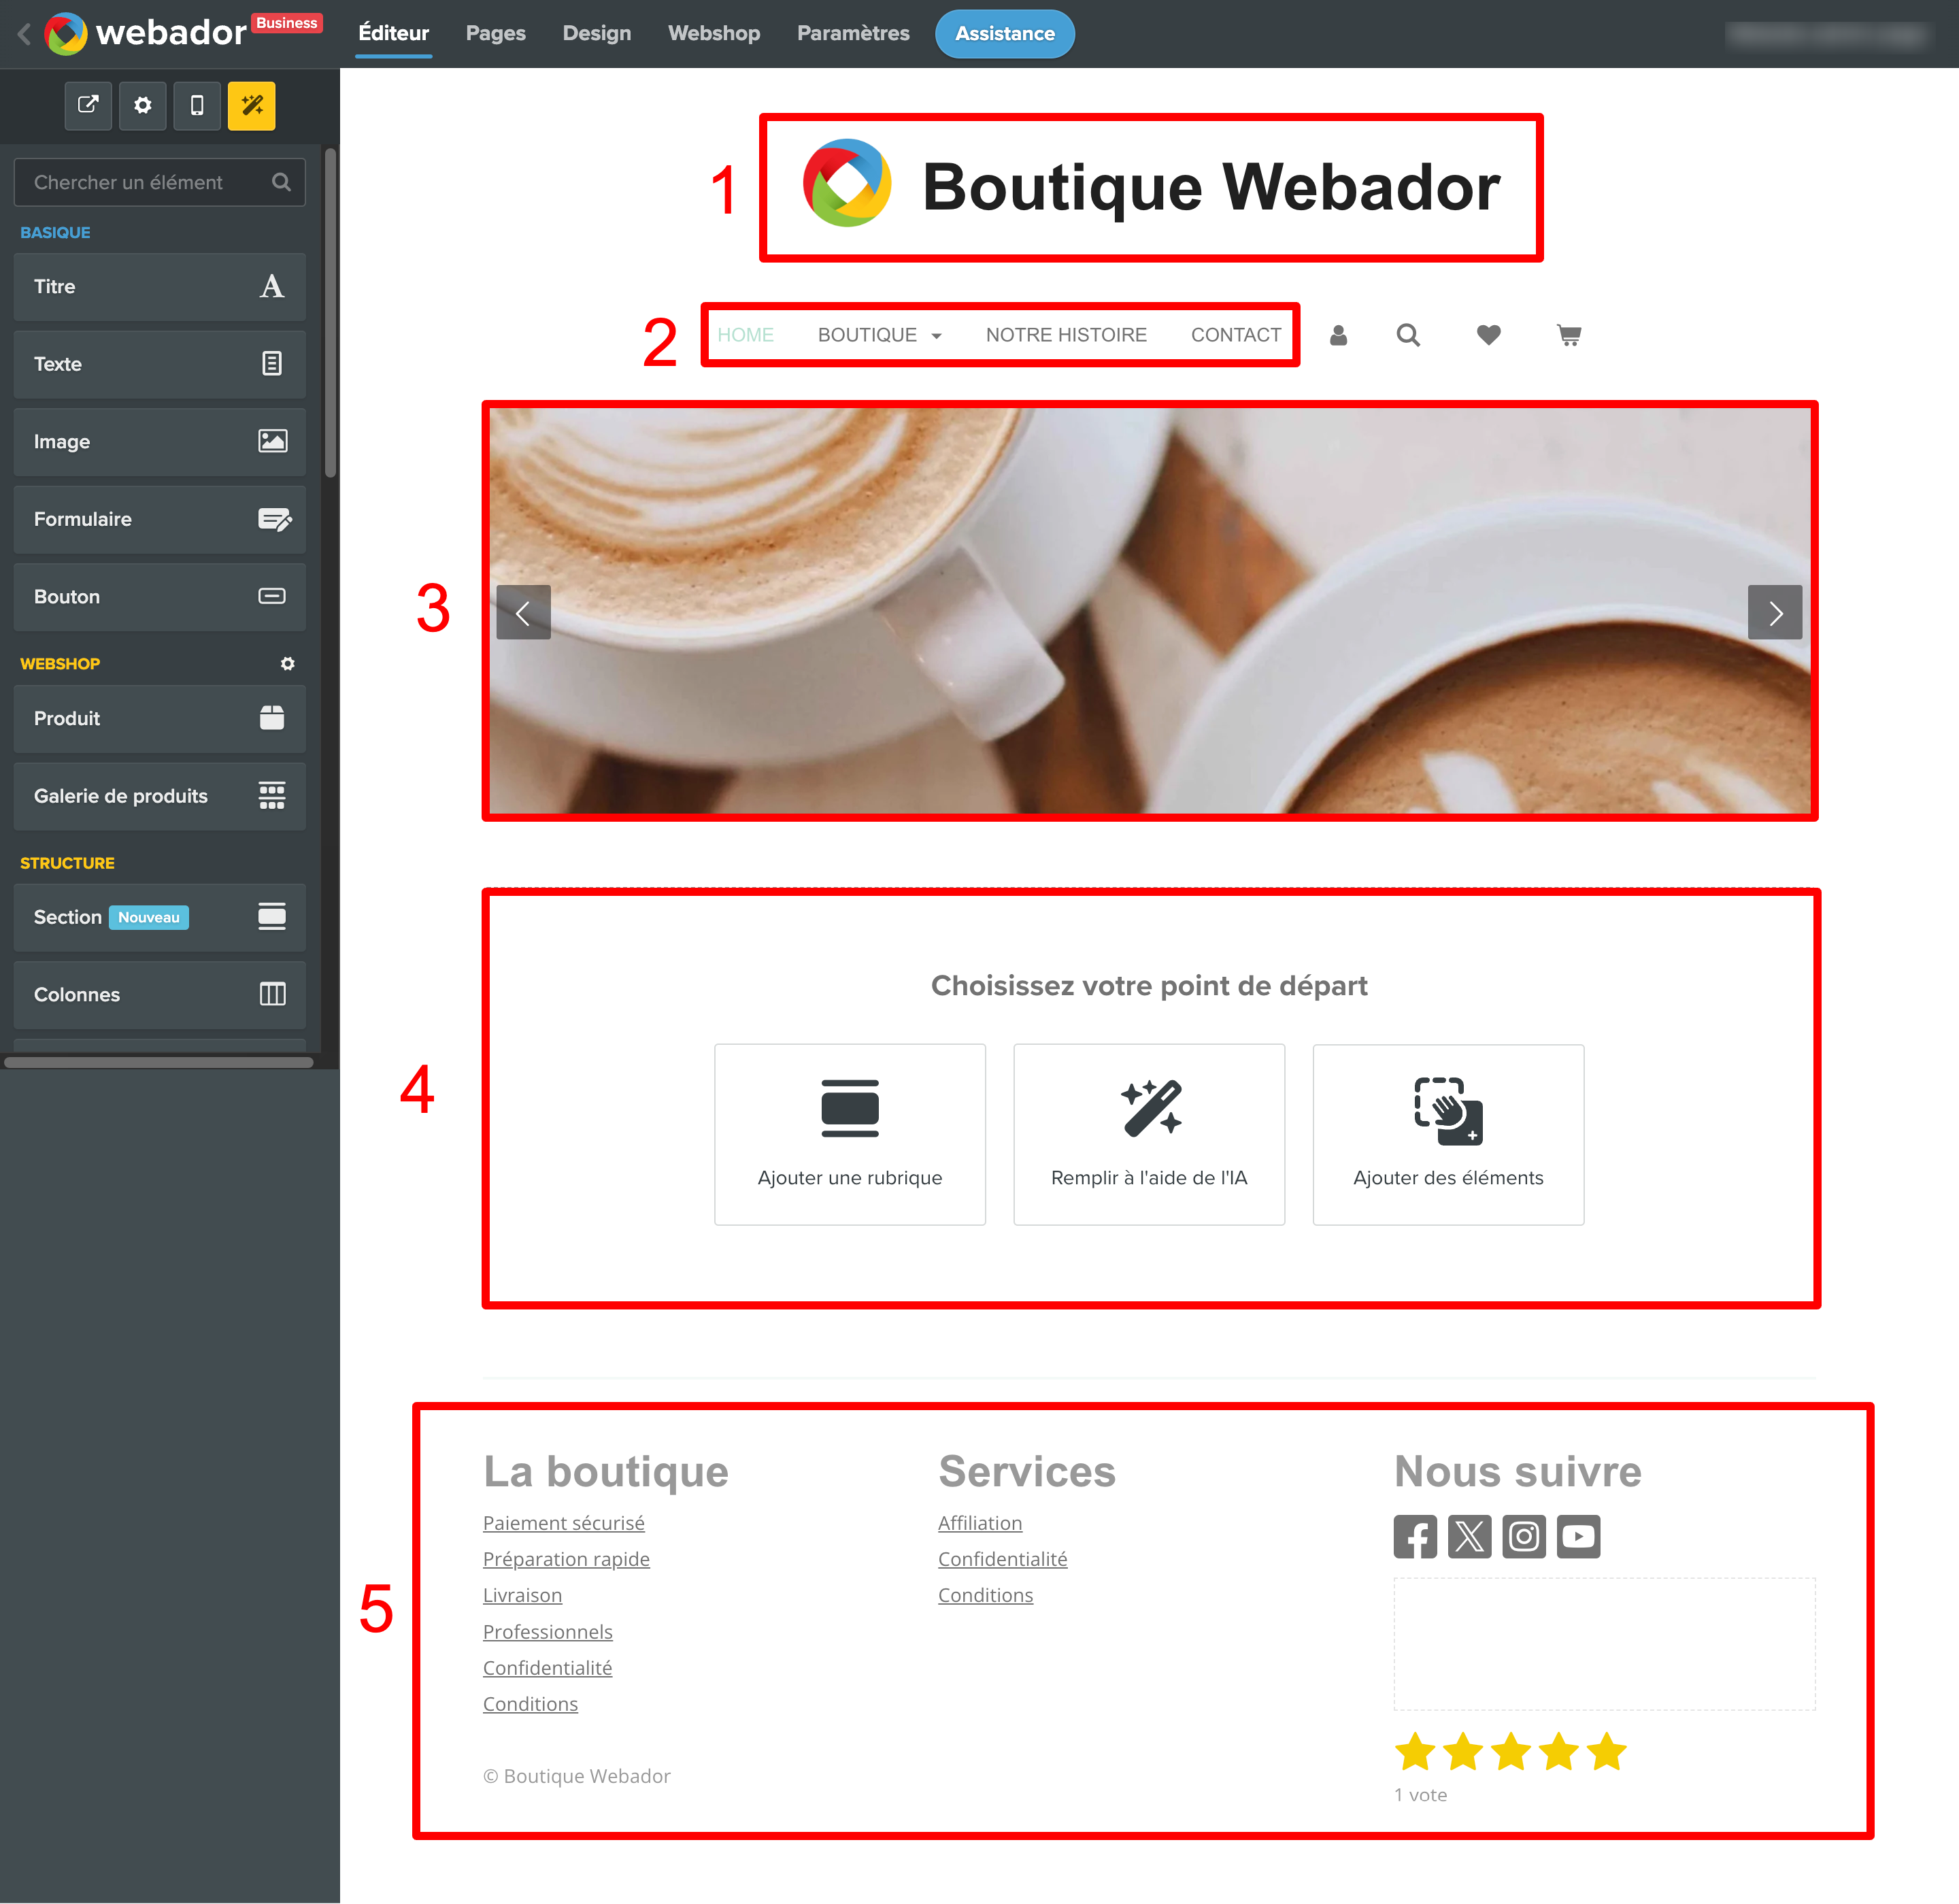
Task: Open the Professionnels footer link
Action: point(548,1632)
